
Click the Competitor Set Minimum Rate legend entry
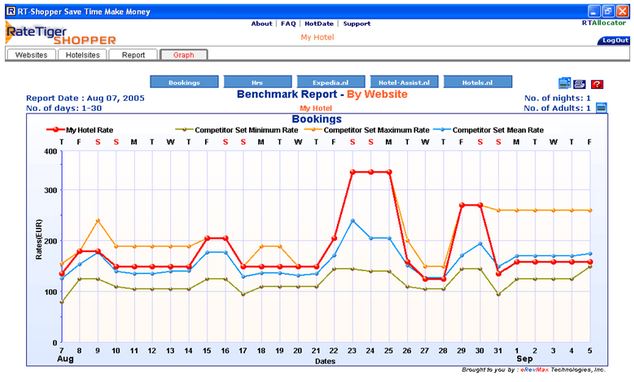click(237, 130)
